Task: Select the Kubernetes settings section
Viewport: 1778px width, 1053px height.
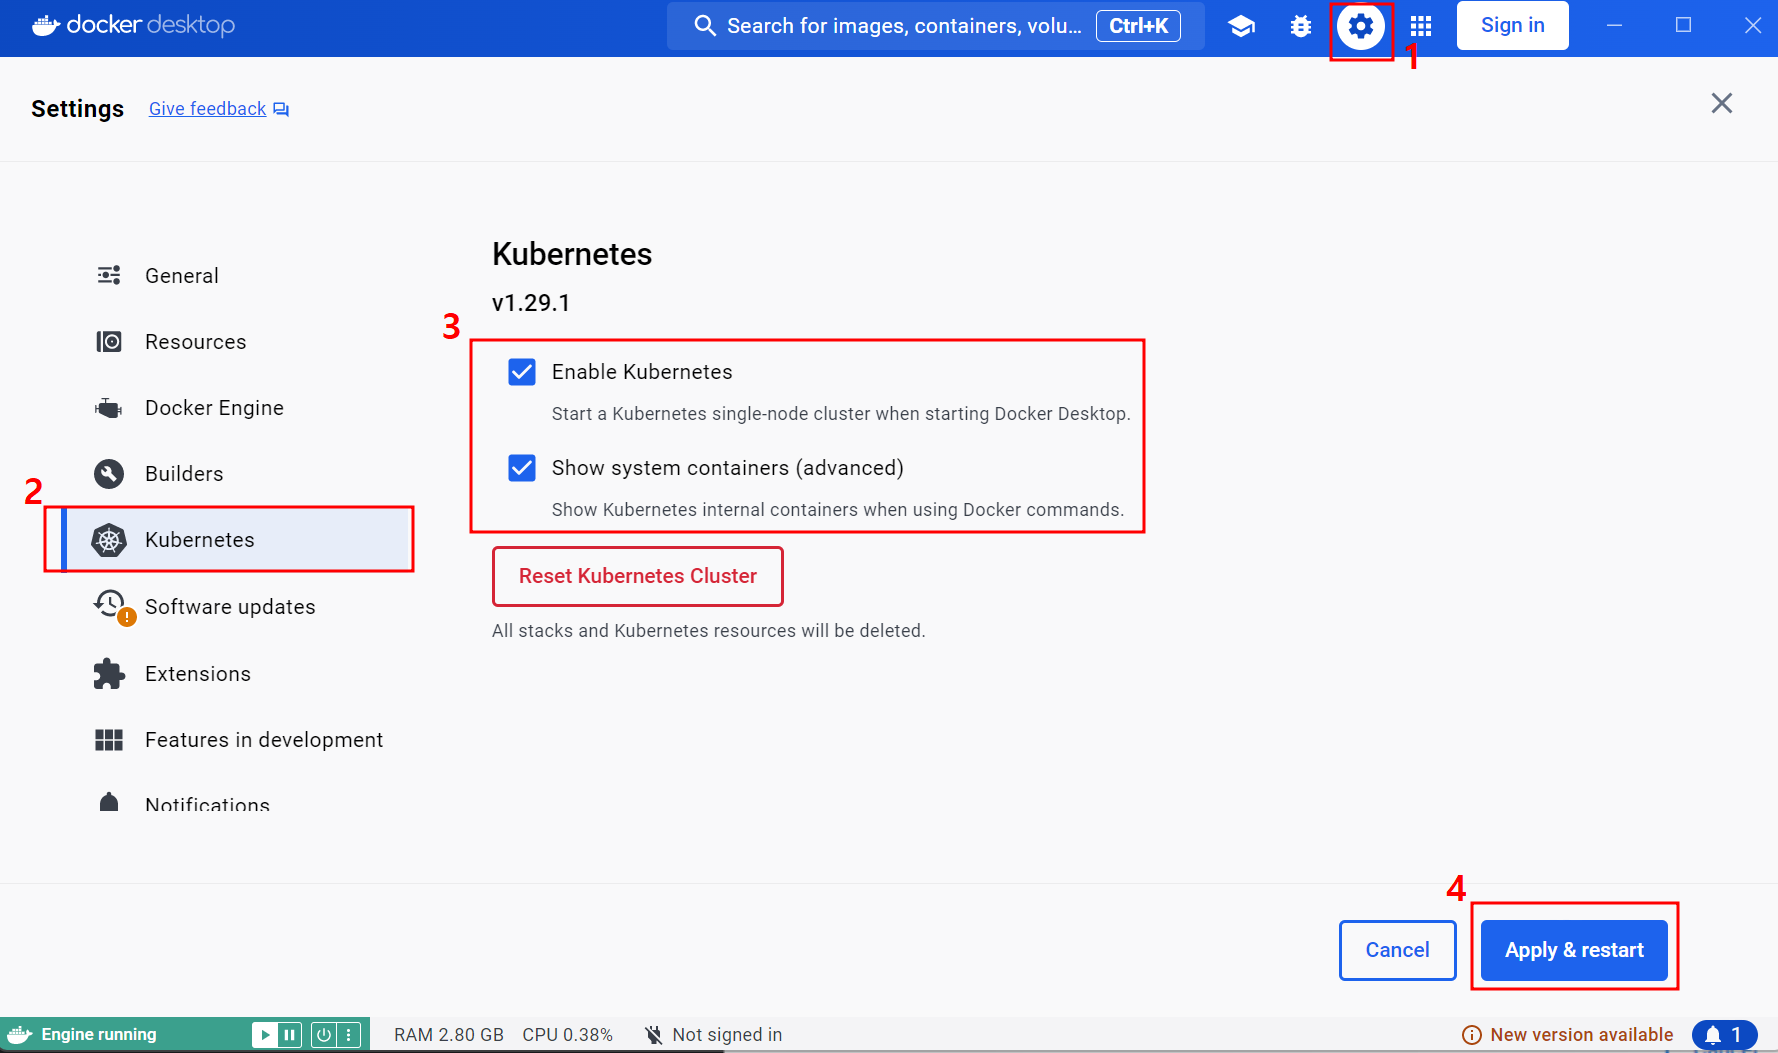Action: pos(236,540)
